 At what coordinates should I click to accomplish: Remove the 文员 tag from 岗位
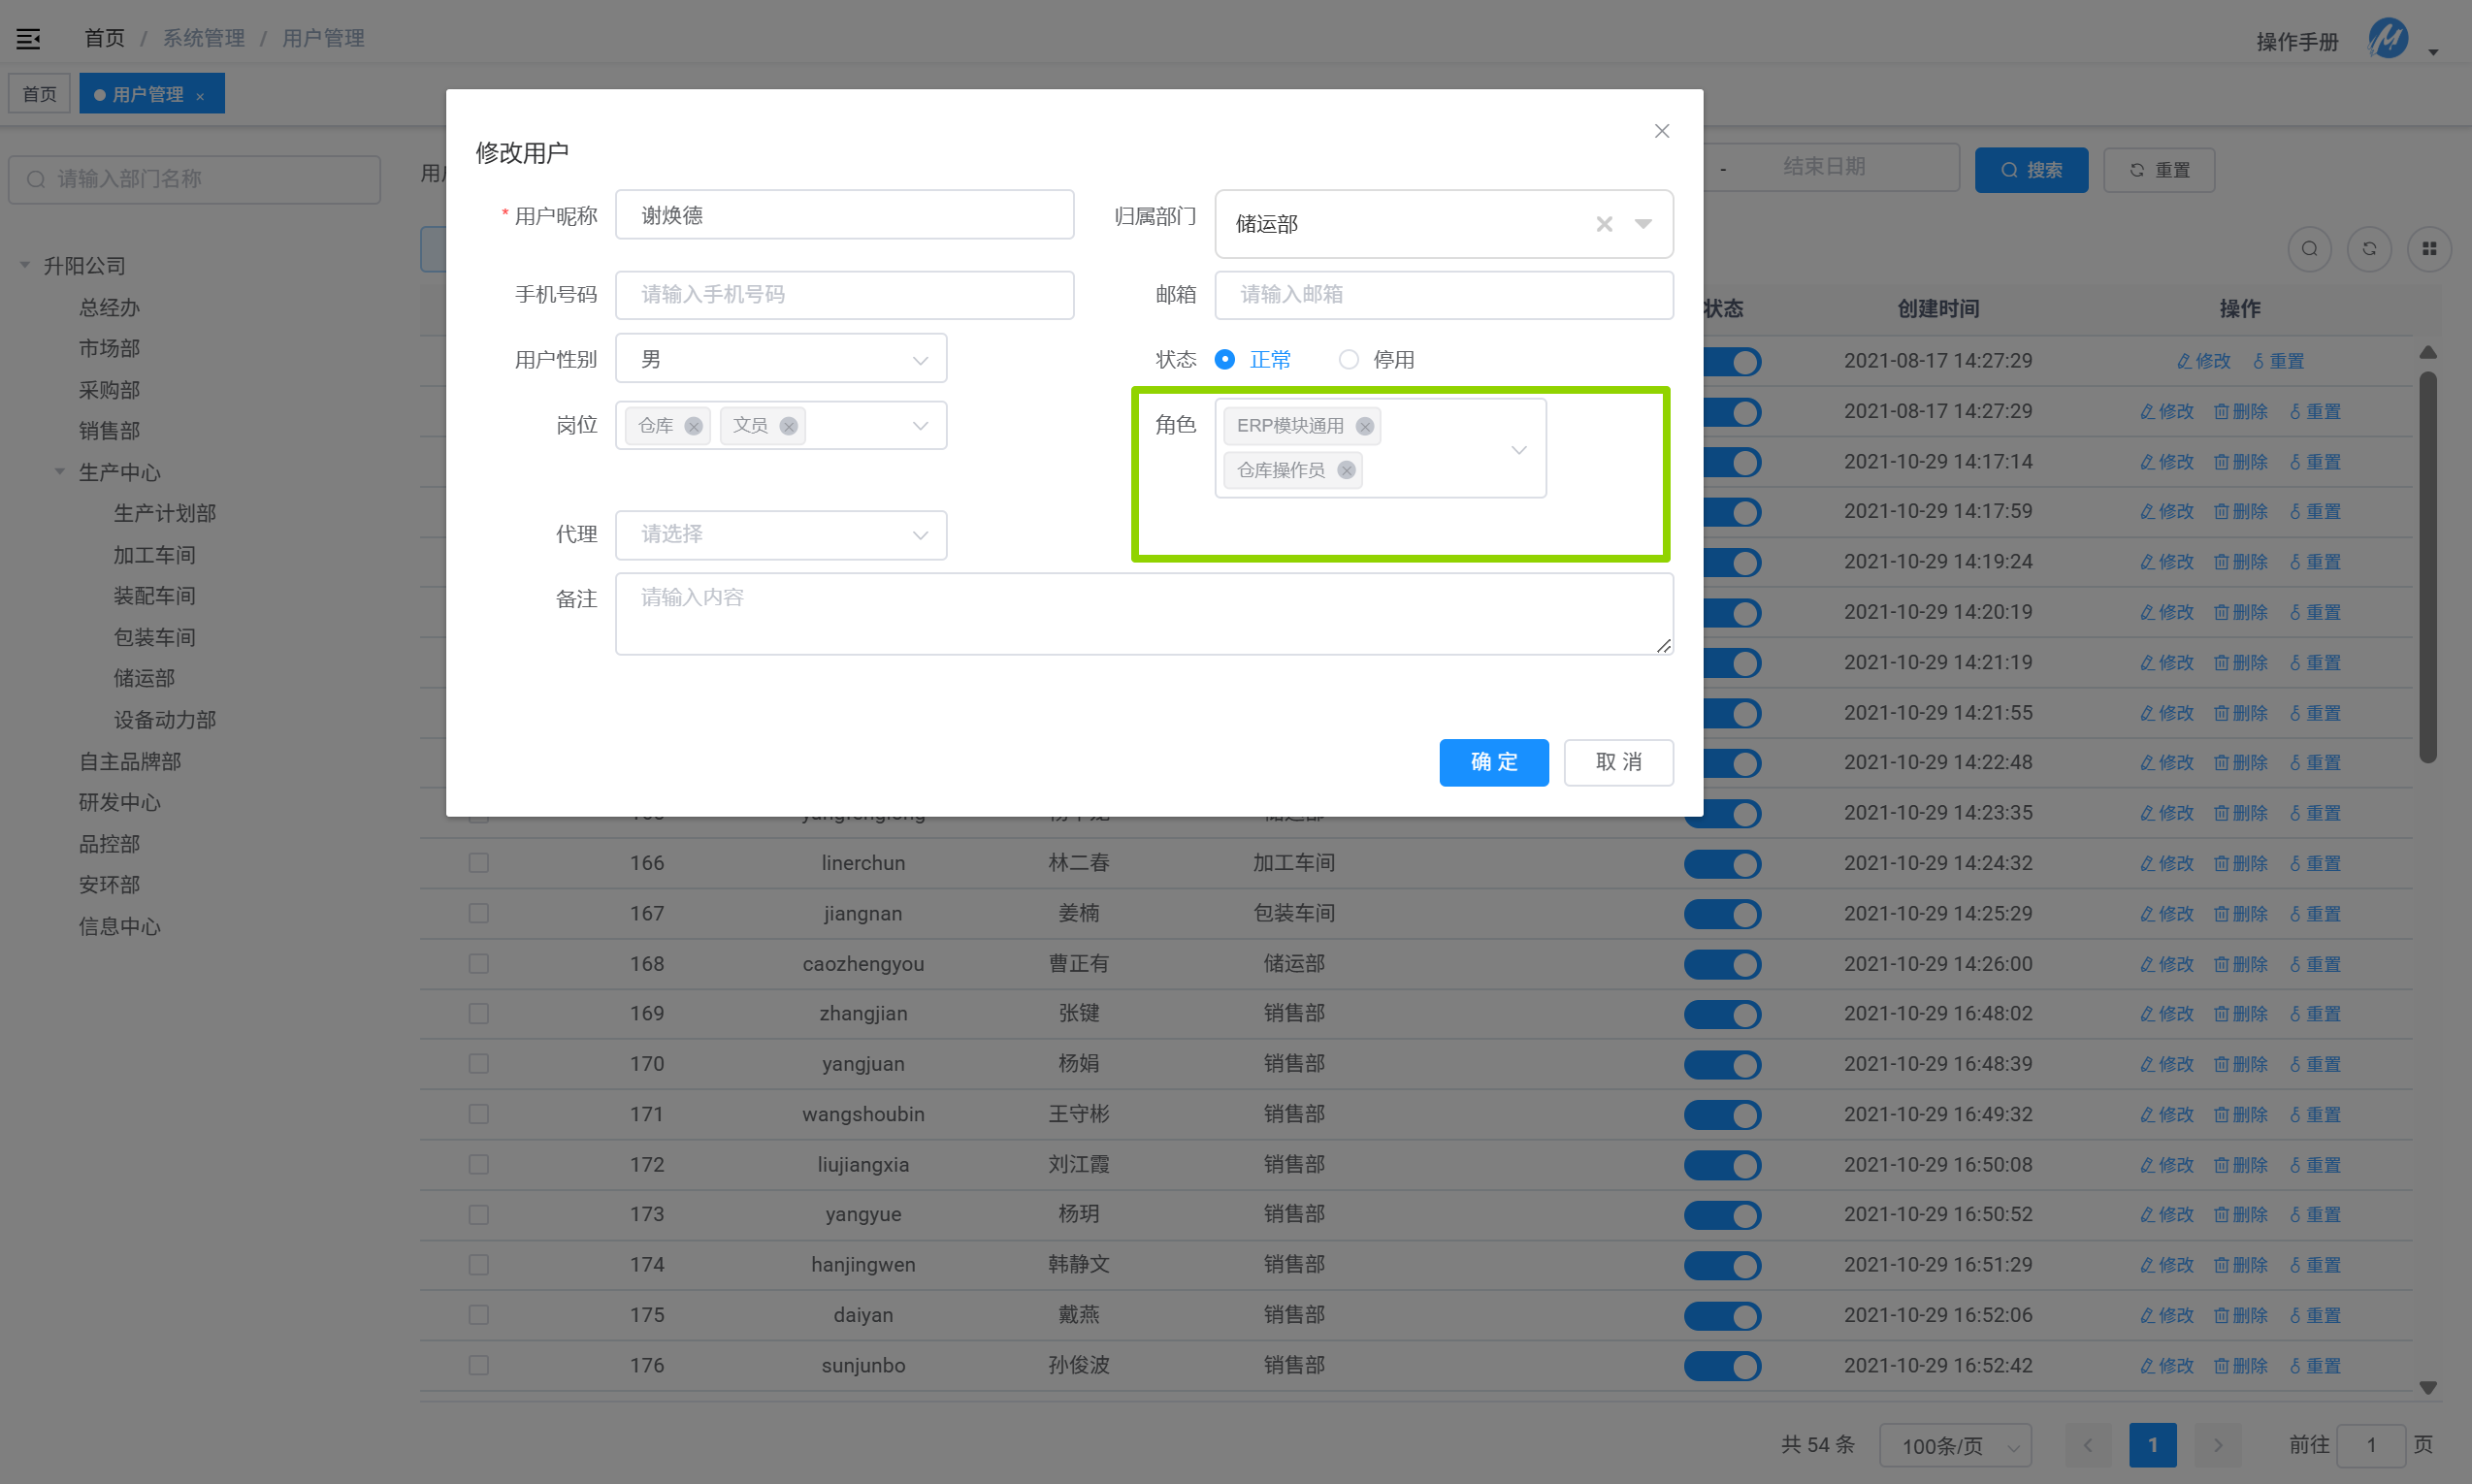[x=788, y=426]
